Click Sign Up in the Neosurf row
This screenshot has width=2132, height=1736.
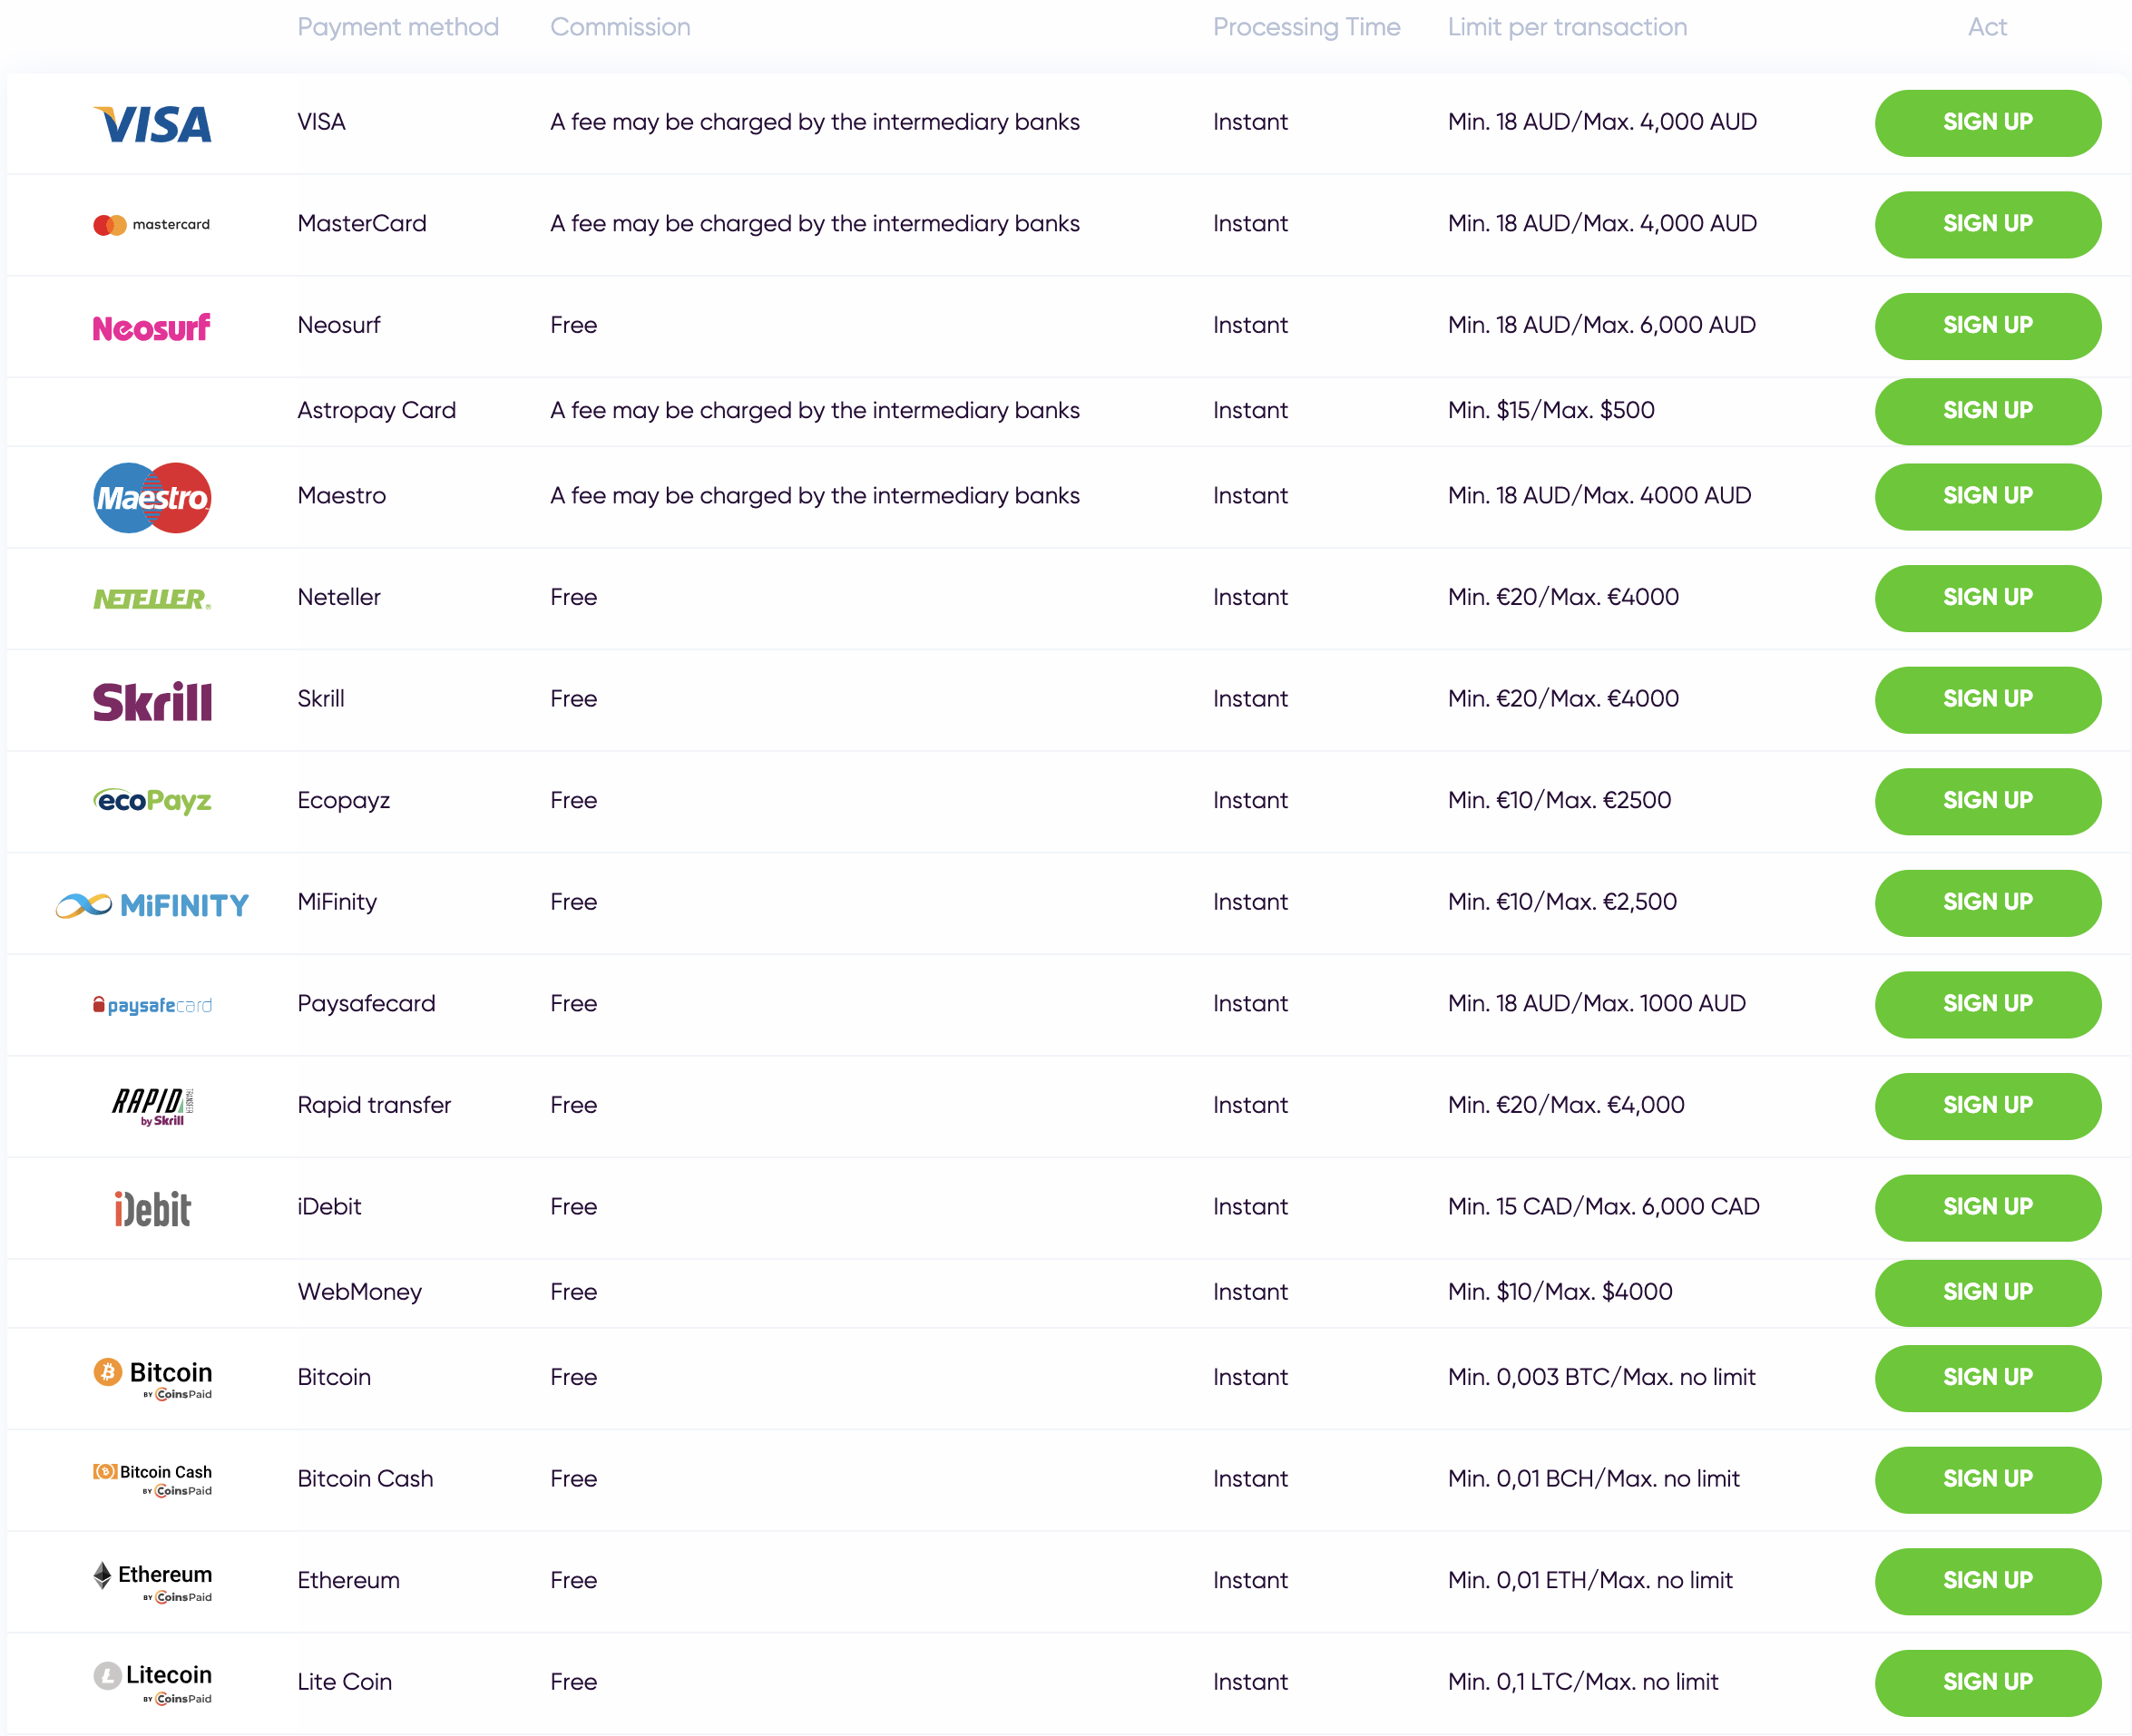tap(1987, 326)
